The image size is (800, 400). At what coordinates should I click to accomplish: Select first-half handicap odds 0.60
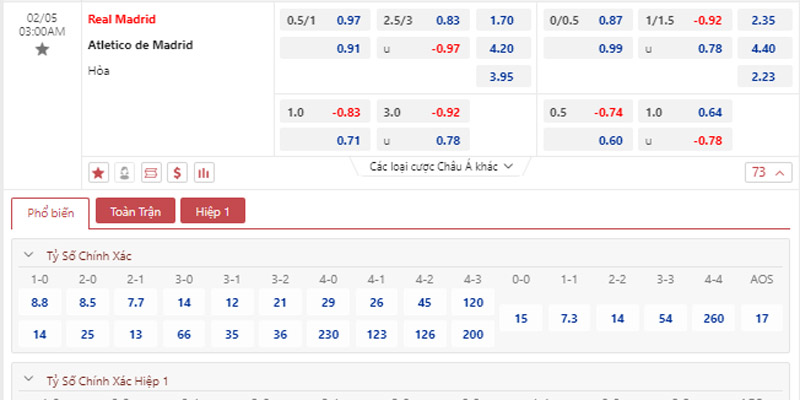point(588,140)
